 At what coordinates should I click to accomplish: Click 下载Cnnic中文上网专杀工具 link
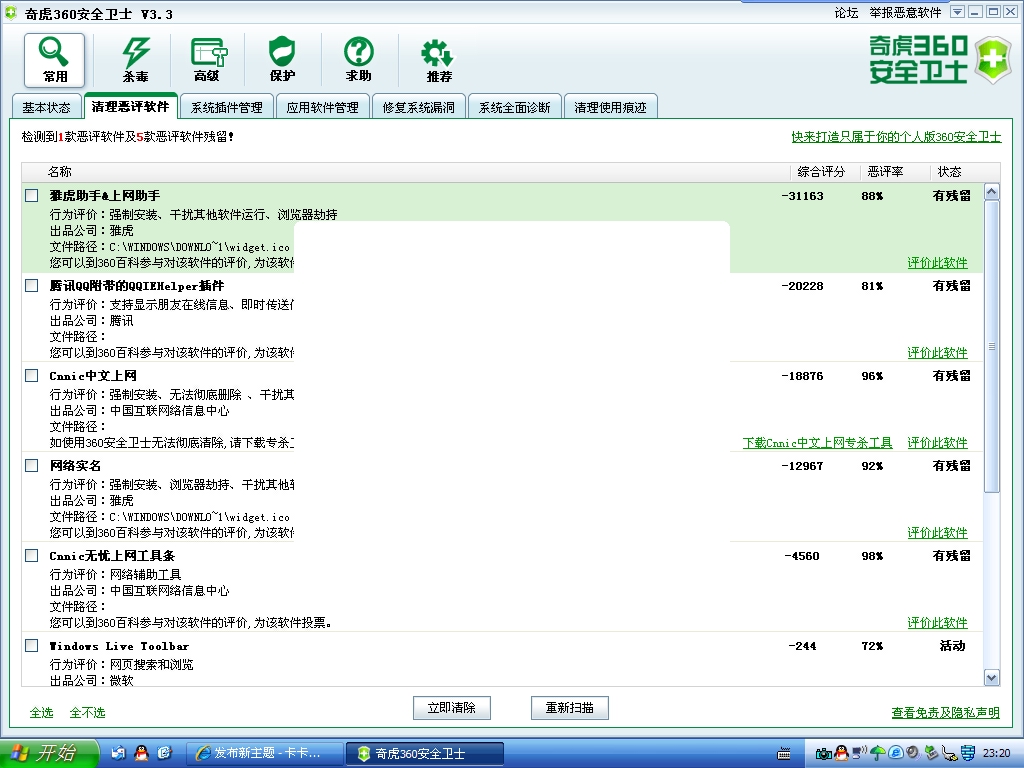(x=818, y=443)
